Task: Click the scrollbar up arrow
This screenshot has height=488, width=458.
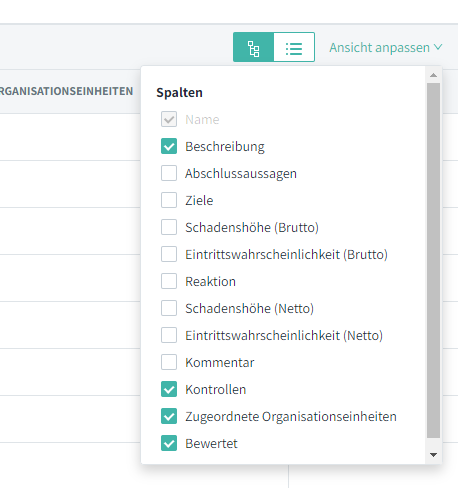Action: pos(433,75)
